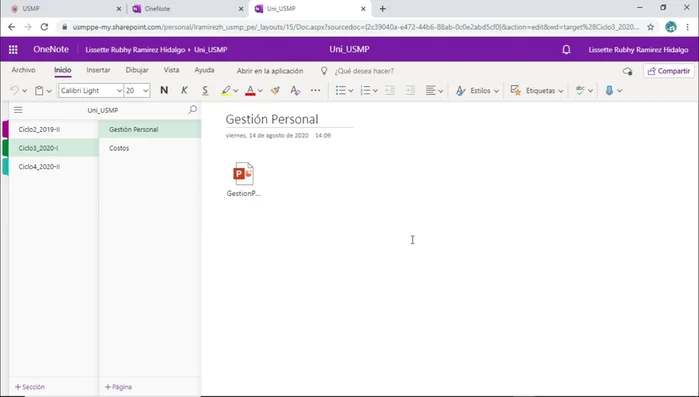Open the Office app launcher grid

(x=13, y=49)
